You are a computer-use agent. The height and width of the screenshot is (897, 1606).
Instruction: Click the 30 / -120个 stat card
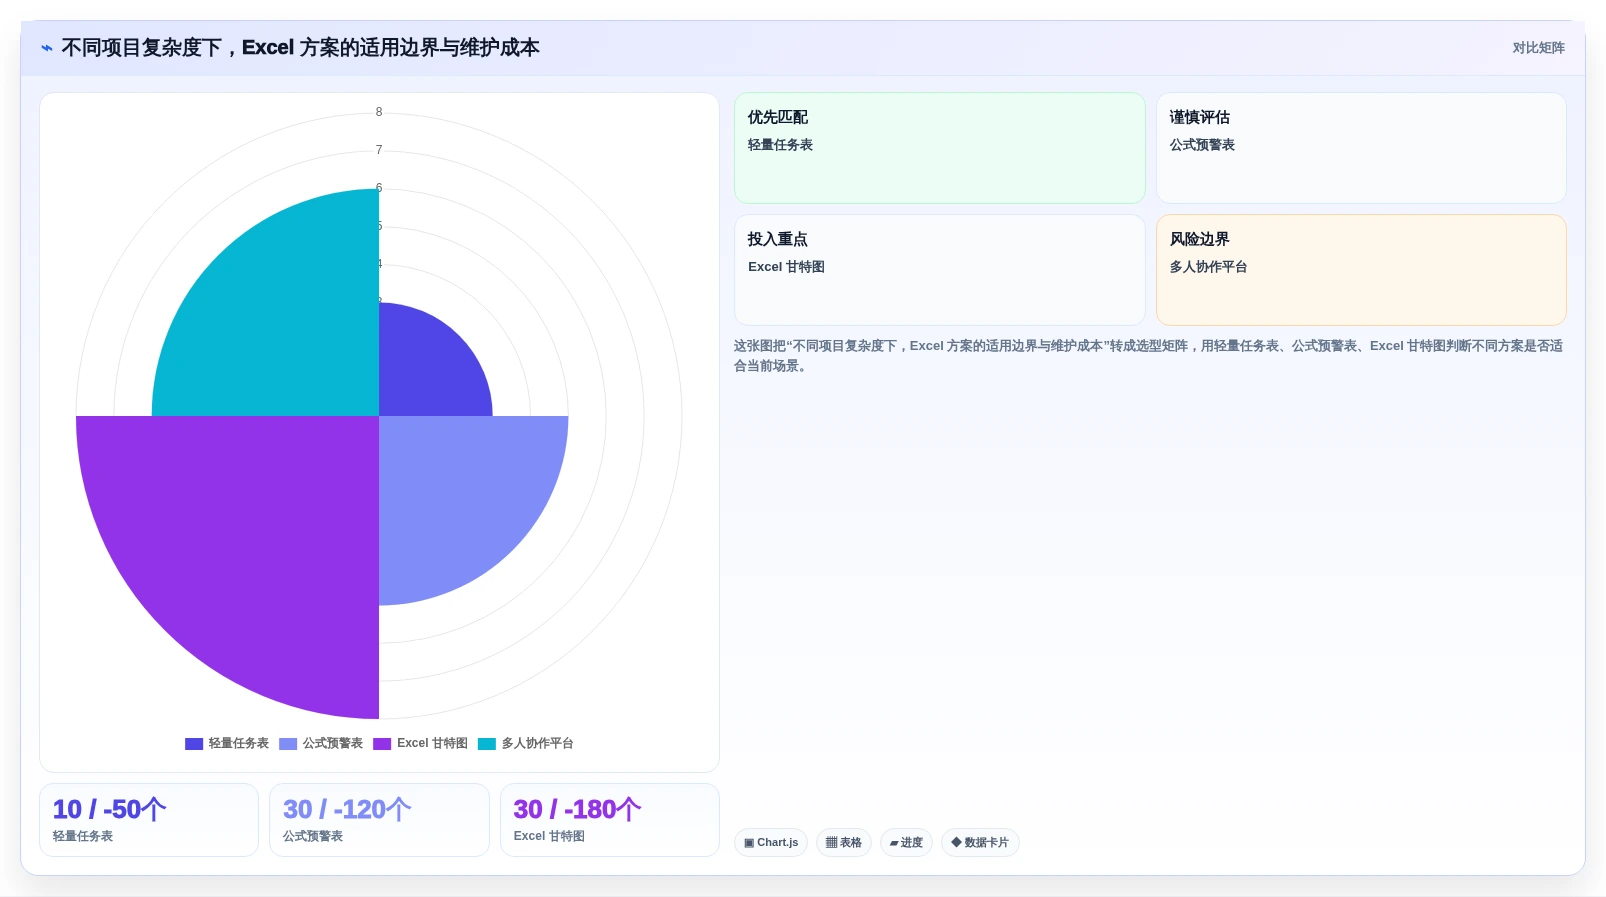click(379, 820)
